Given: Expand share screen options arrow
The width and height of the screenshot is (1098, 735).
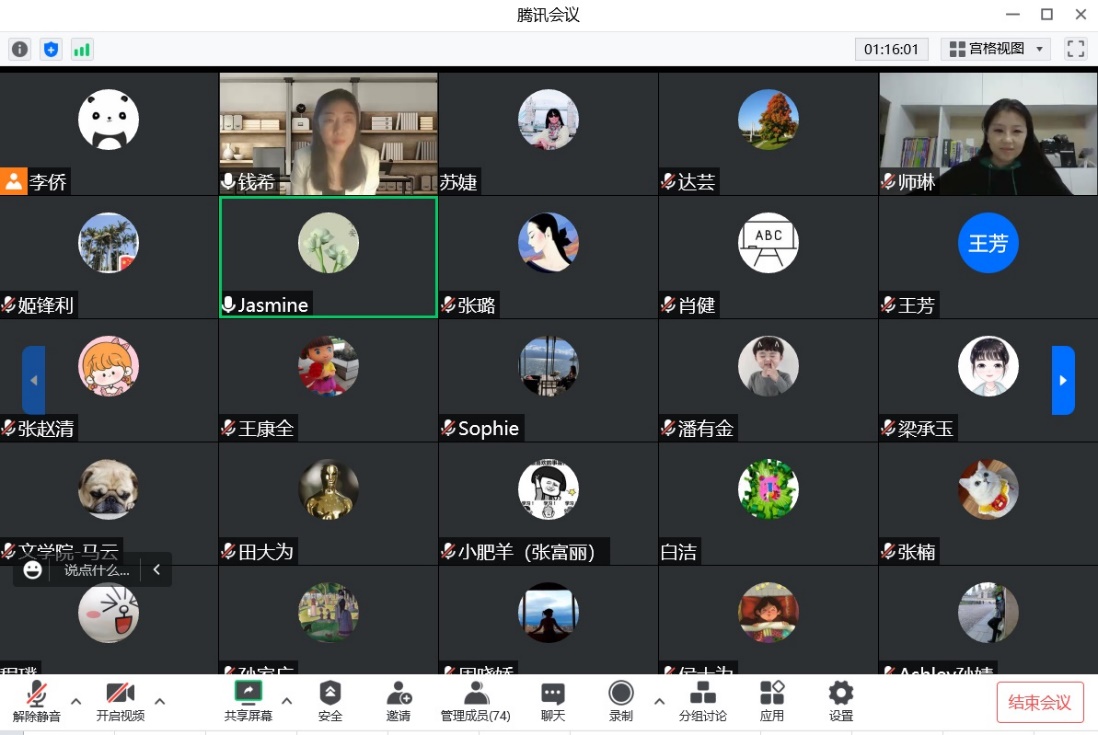Looking at the screenshot, I should 287,701.
